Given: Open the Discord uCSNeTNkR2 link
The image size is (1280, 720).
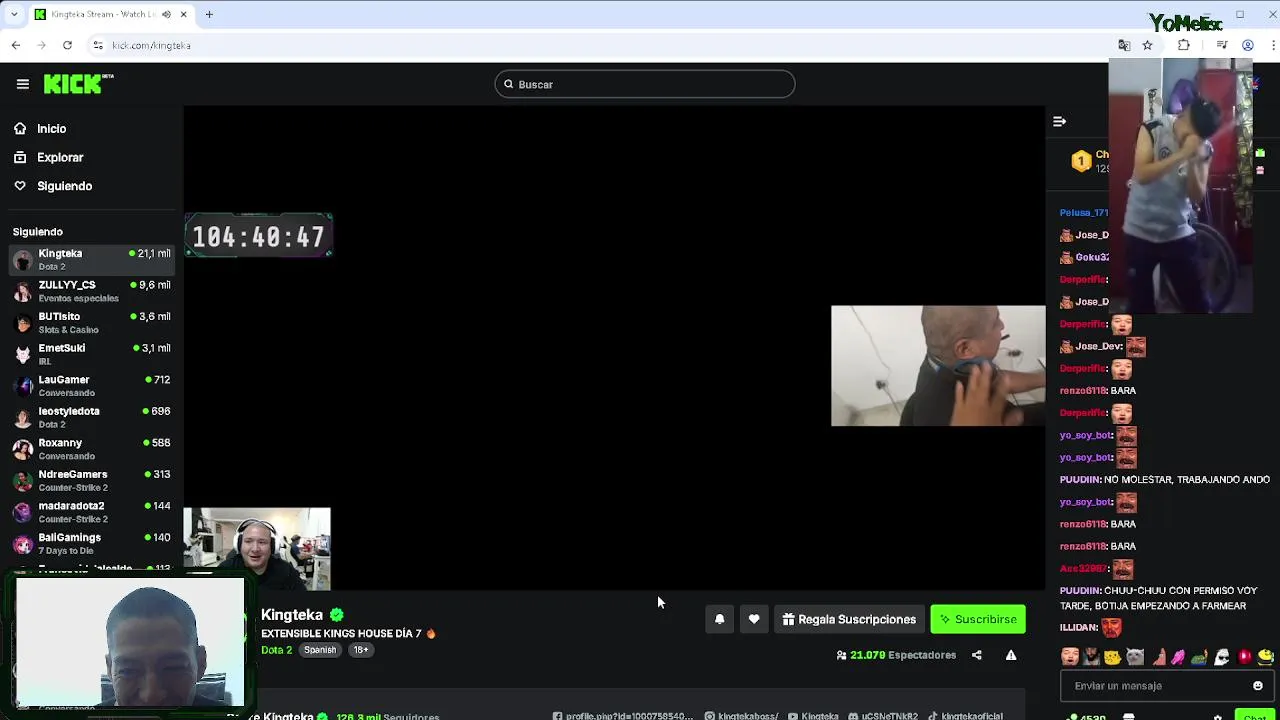Looking at the screenshot, I should (883, 716).
